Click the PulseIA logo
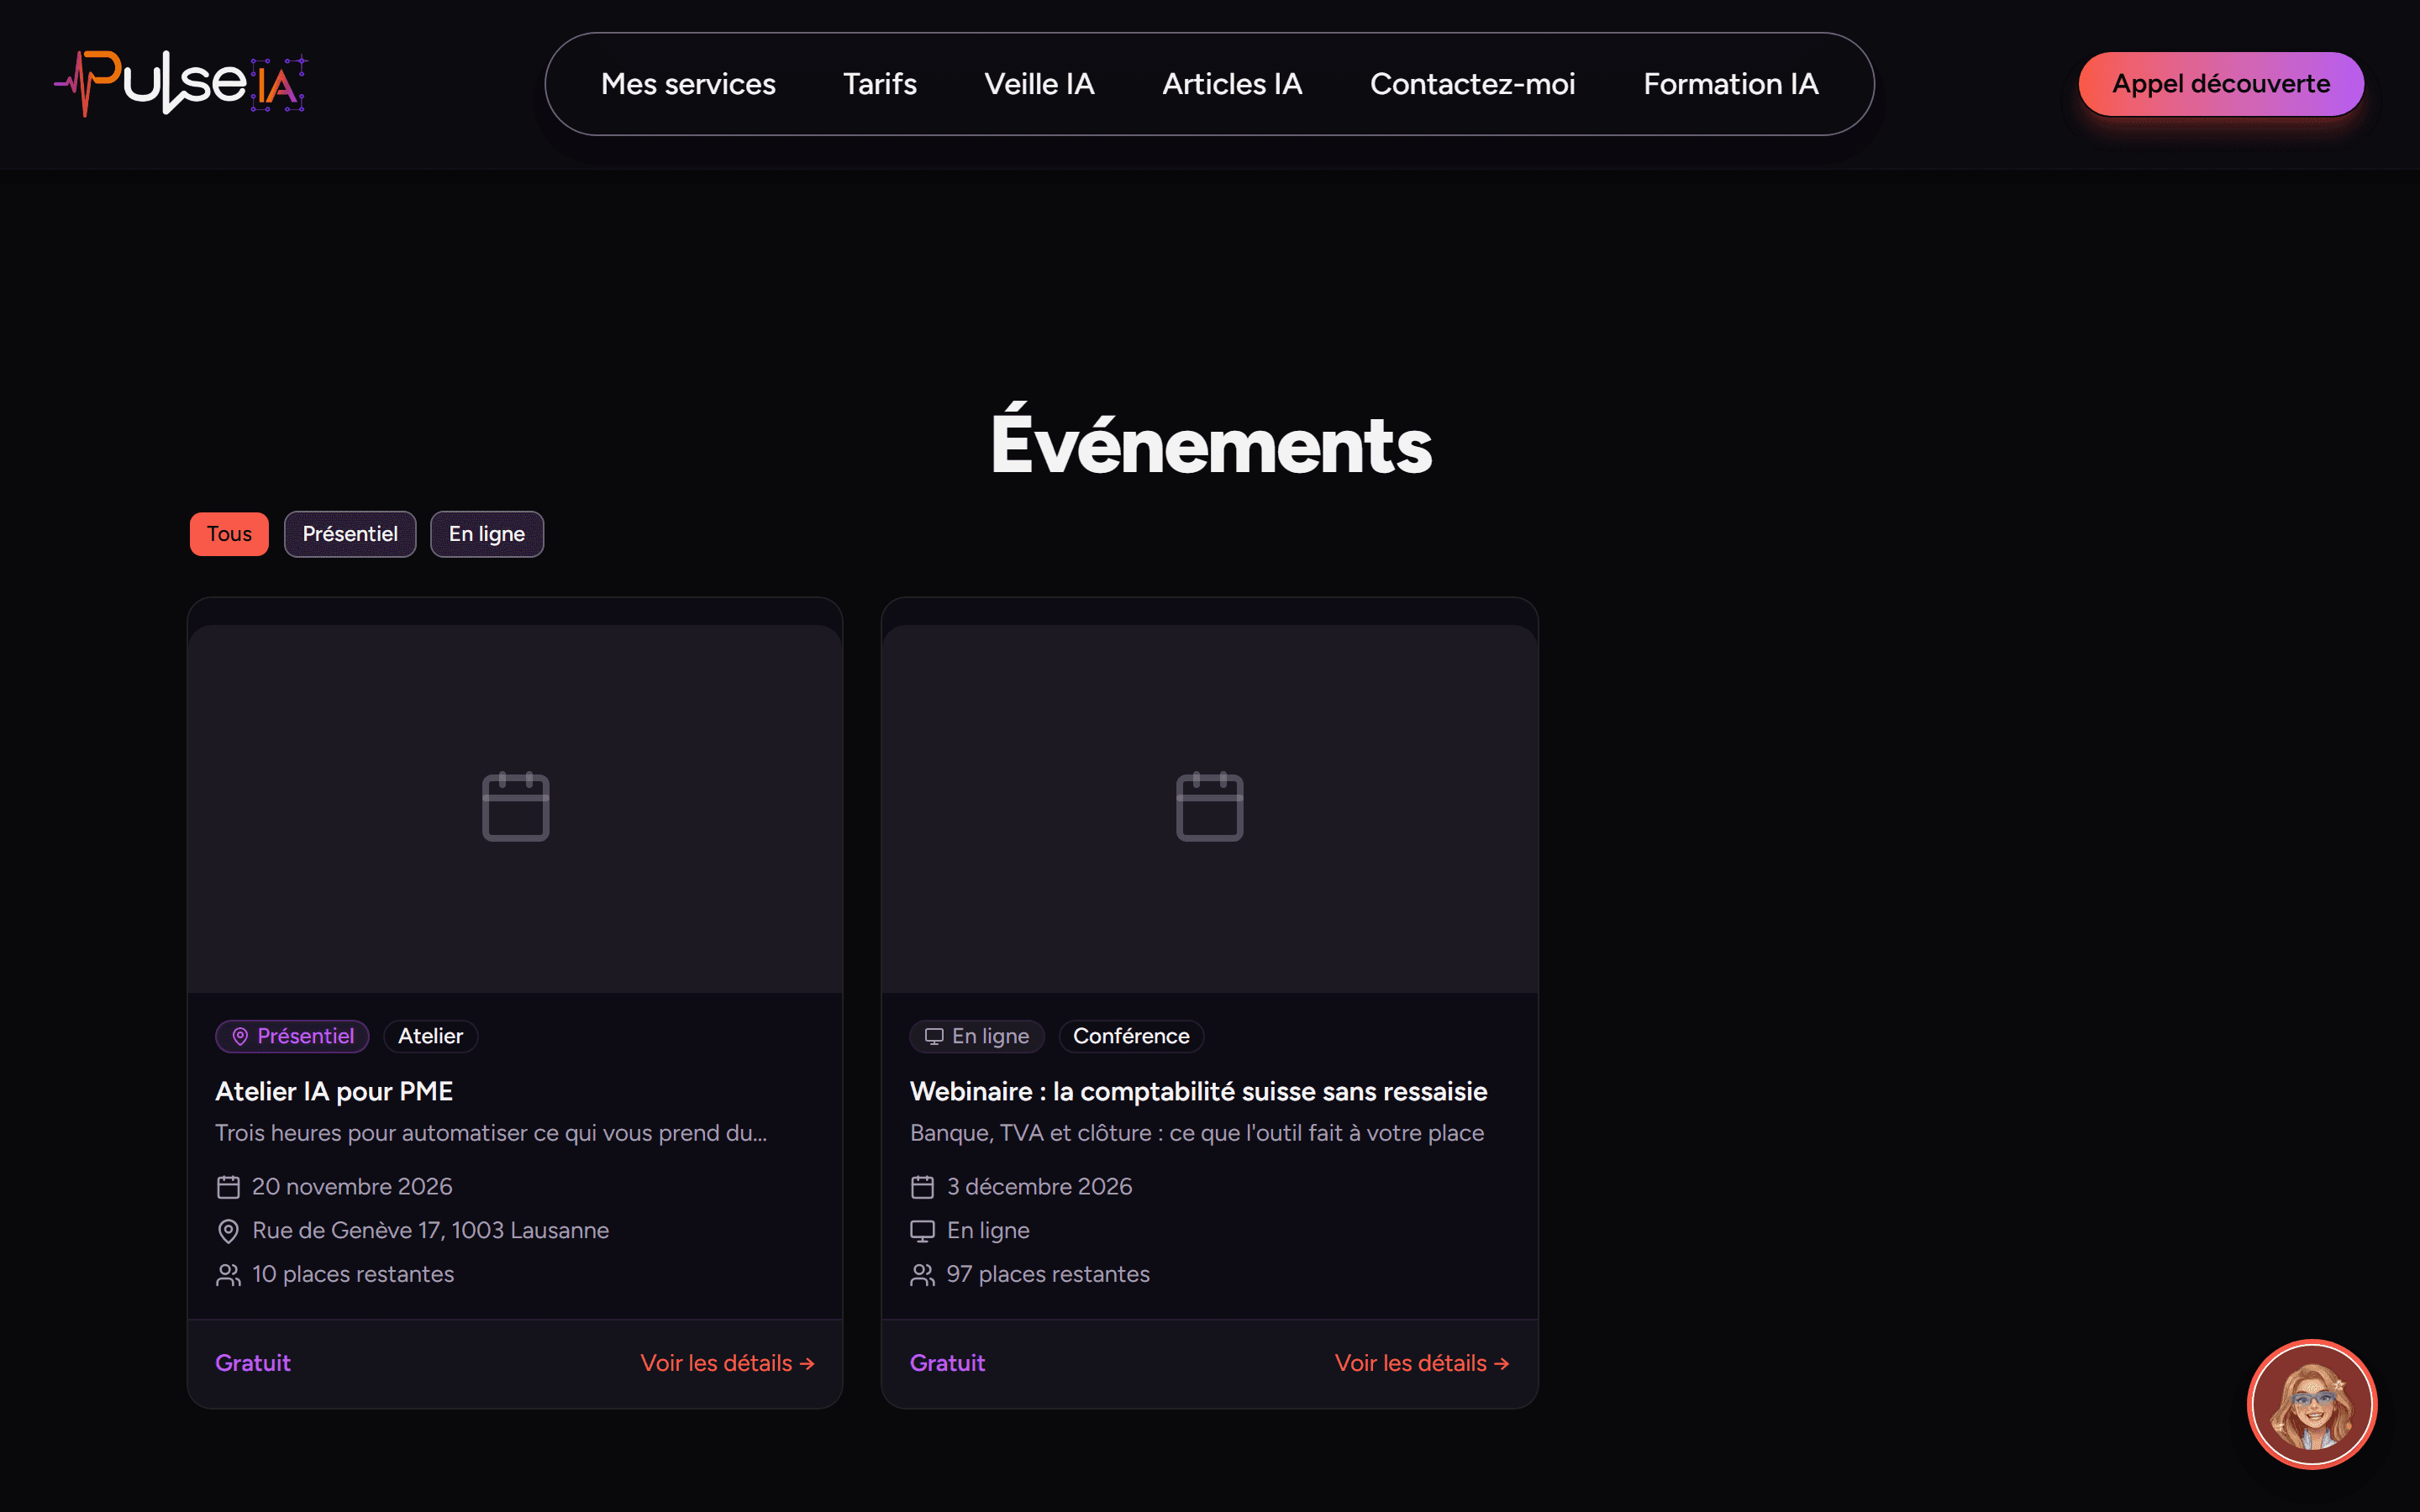This screenshot has width=2420, height=1512. (x=181, y=83)
